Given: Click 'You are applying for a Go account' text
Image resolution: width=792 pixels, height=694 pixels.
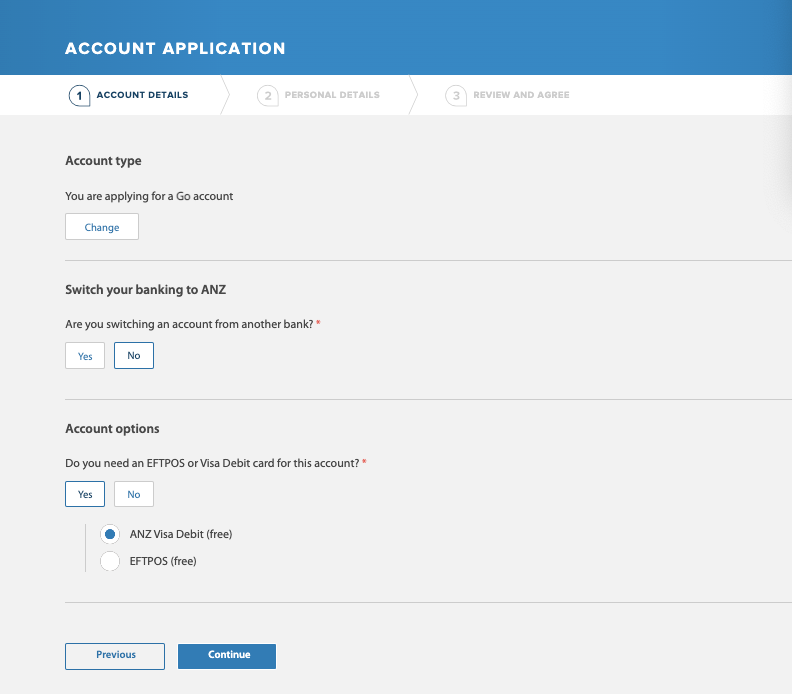Looking at the screenshot, I should click(149, 196).
